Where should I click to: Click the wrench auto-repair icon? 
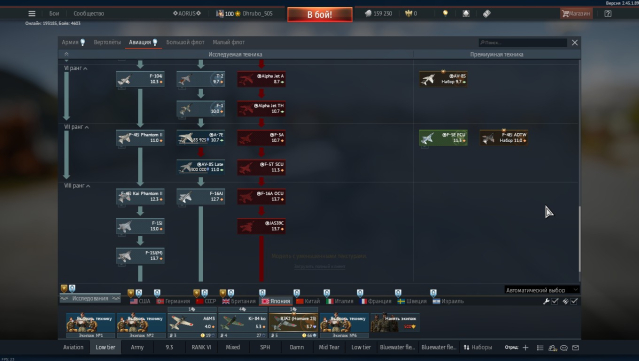pyautogui.click(x=546, y=301)
